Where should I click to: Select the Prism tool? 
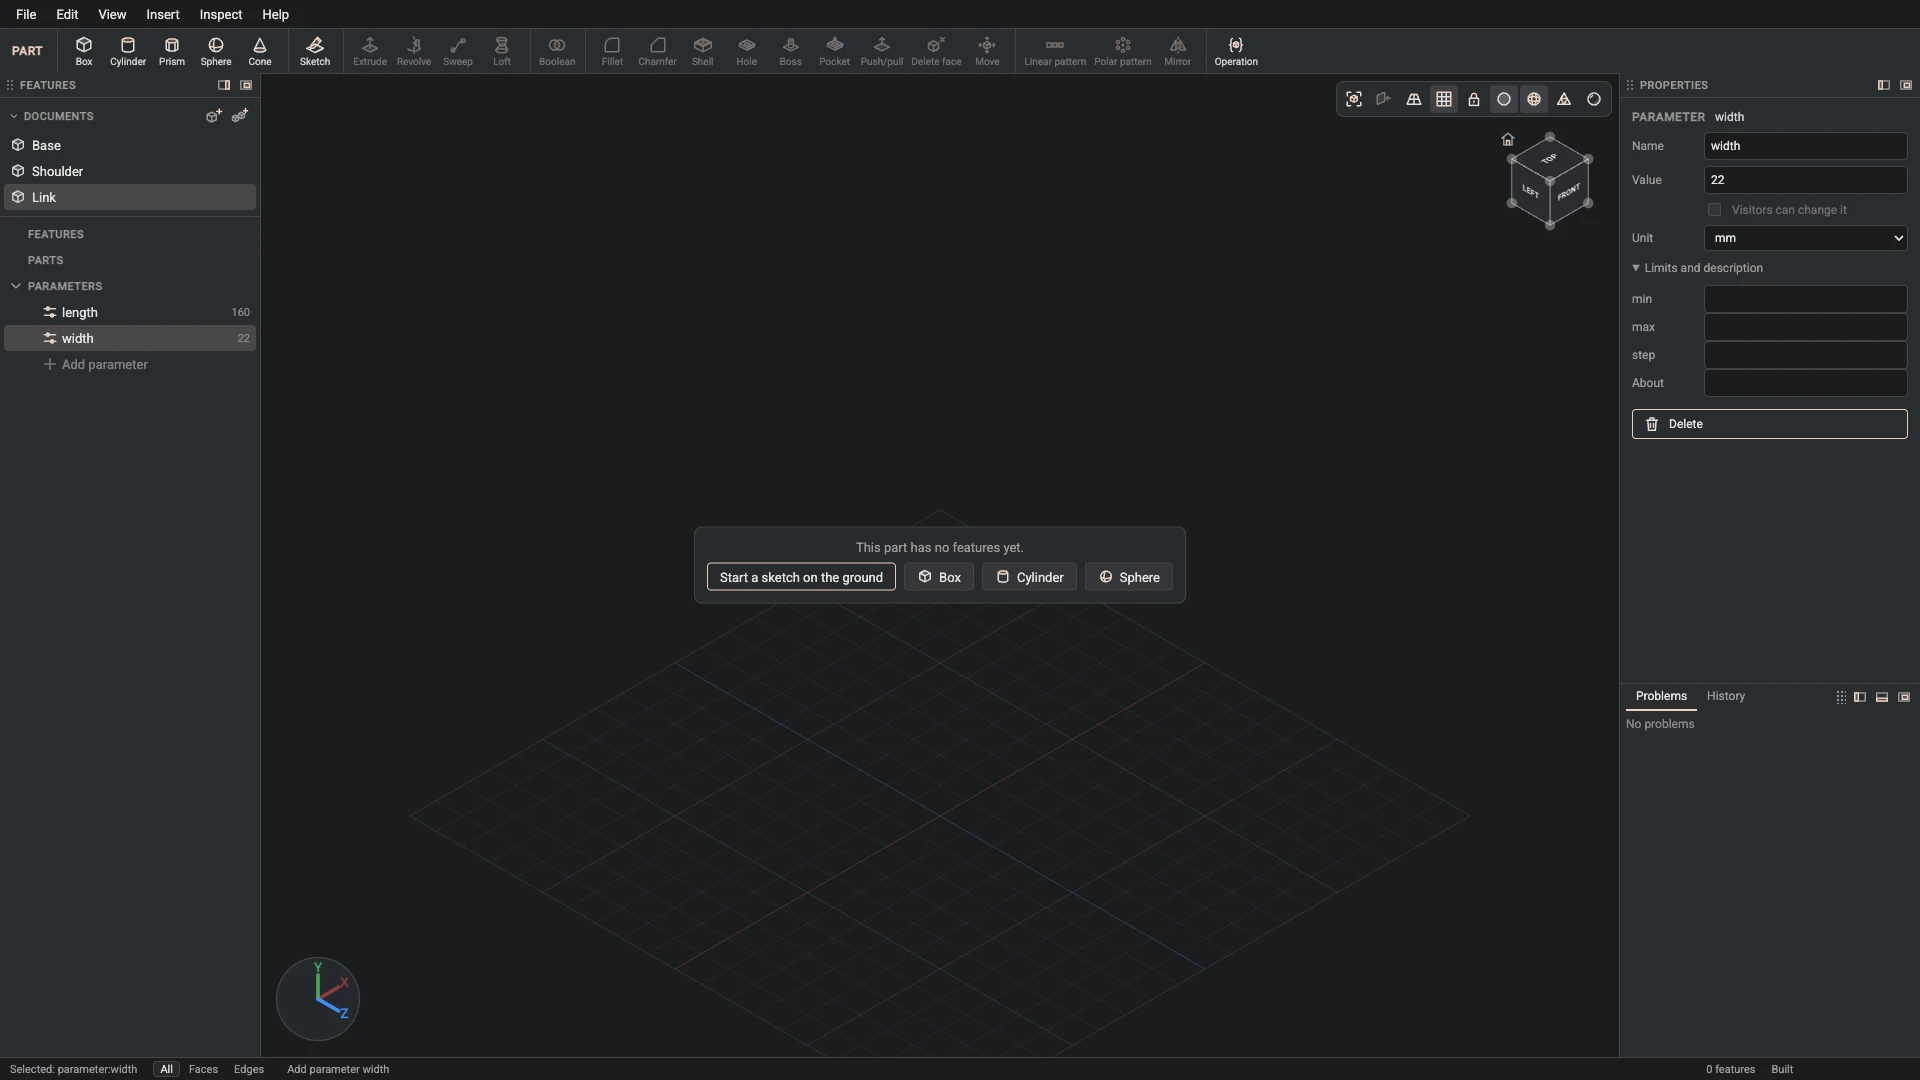pyautogui.click(x=172, y=51)
